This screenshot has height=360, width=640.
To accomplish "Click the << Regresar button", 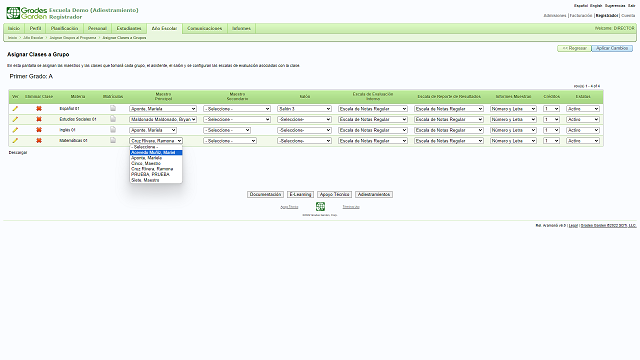I will [574, 48].
